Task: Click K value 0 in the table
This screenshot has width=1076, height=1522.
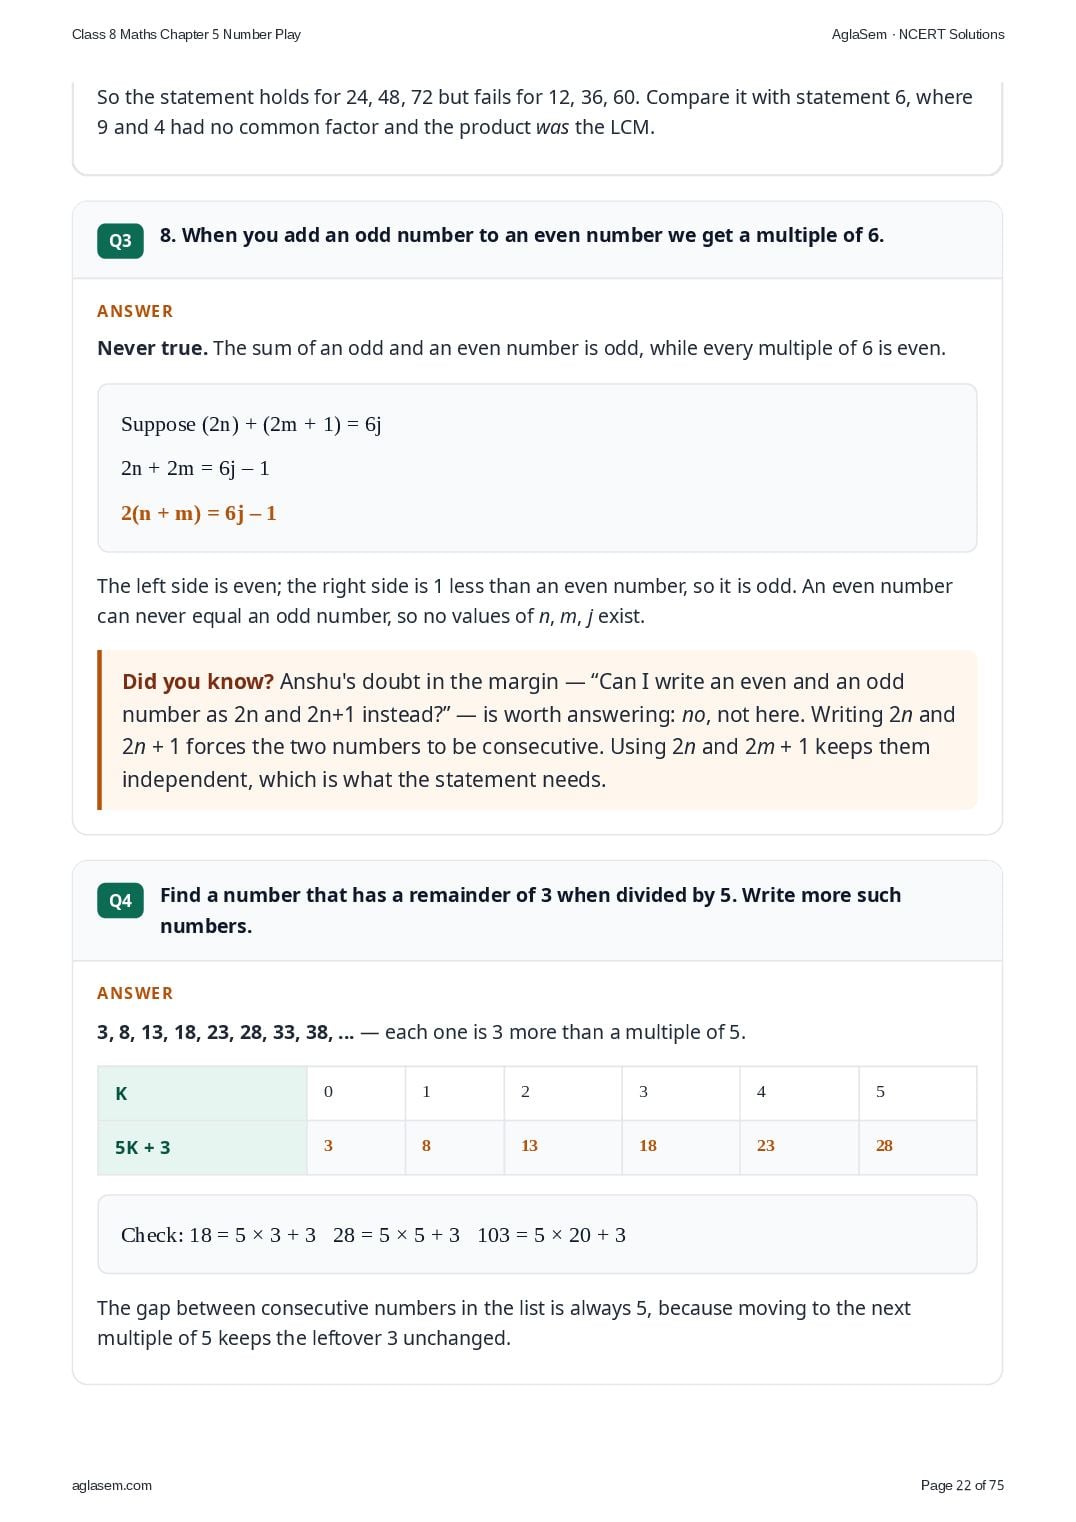Action: tap(356, 1093)
